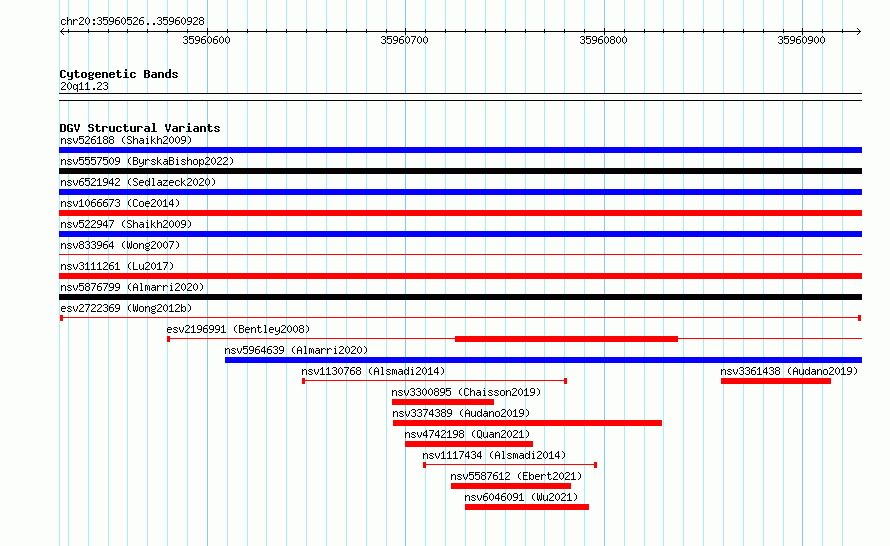Viewport: 890px width, 546px height.
Task: Select the red bar under nsv4742198
Action: [x=469, y=444]
